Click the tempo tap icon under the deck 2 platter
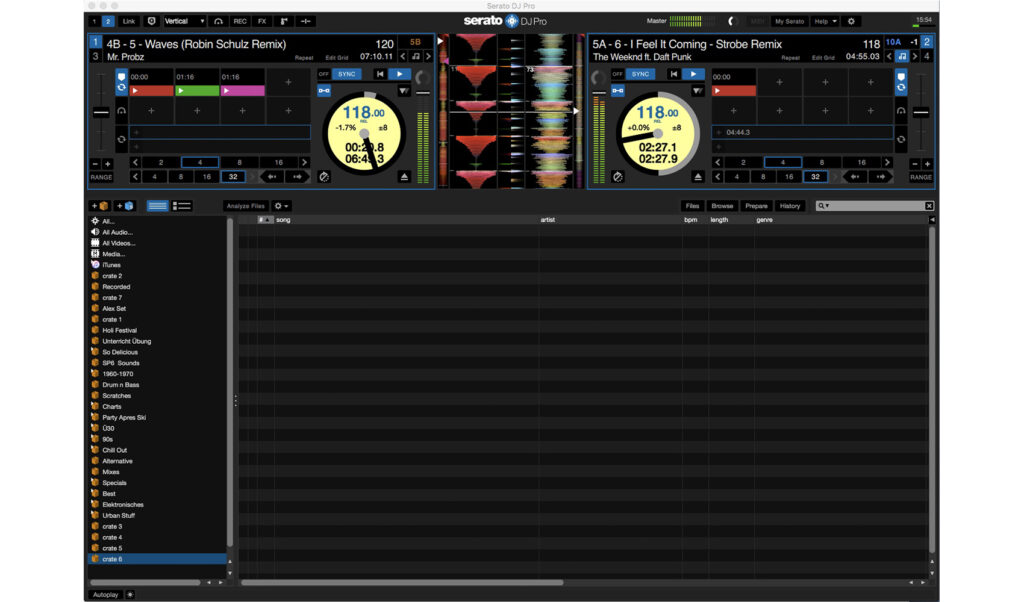Viewport: 1024px width, 602px height. [618, 177]
